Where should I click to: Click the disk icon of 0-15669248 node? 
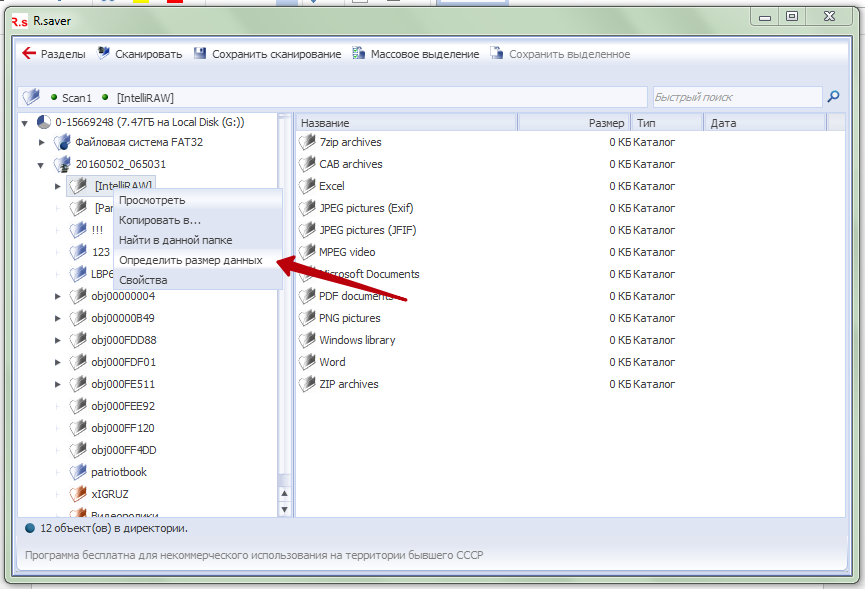[44, 122]
